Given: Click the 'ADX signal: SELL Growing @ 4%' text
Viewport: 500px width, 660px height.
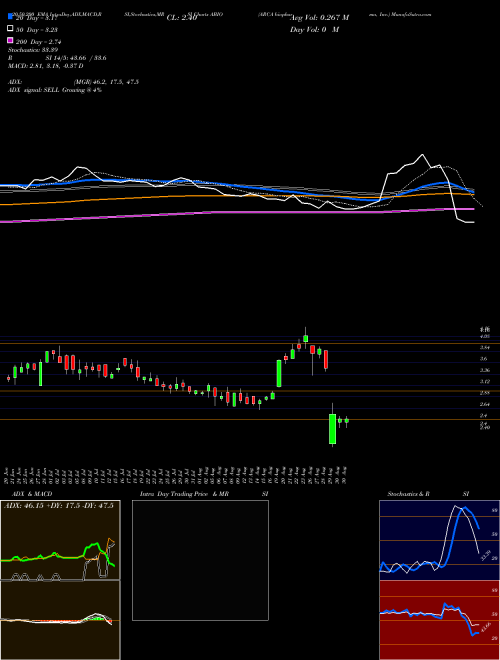Looking at the screenshot, I should pyautogui.click(x=55, y=90).
